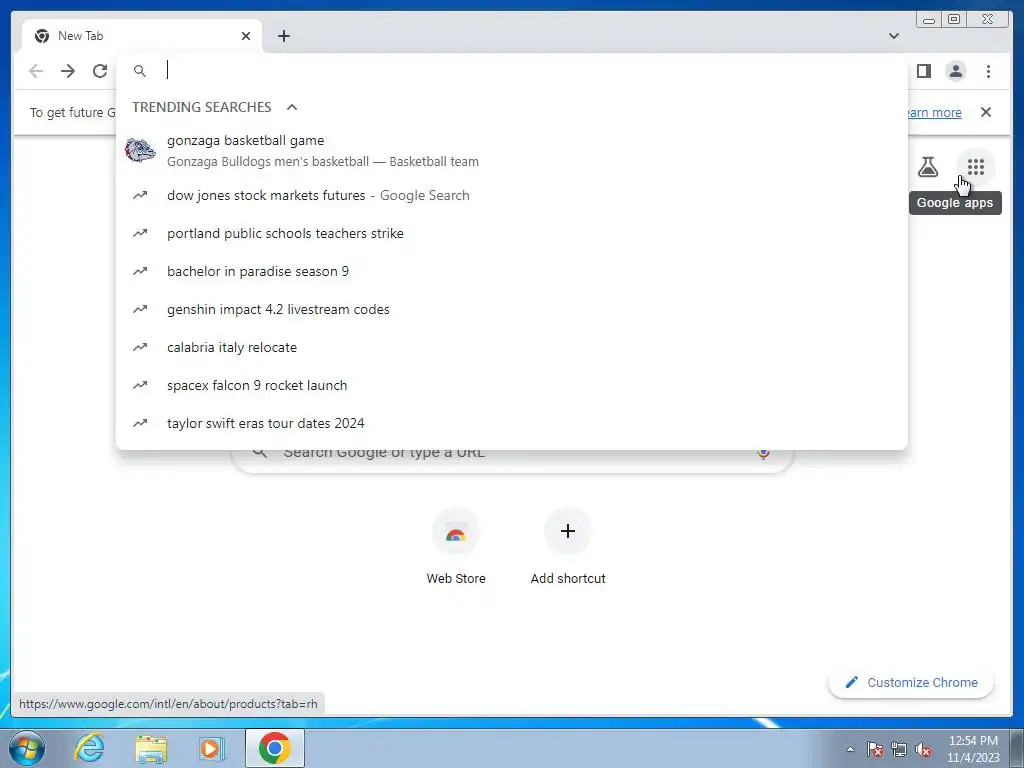Click the Gonzaga Bulldogs logo thumbnail
Viewport: 1024px width, 768px height.
(140, 151)
